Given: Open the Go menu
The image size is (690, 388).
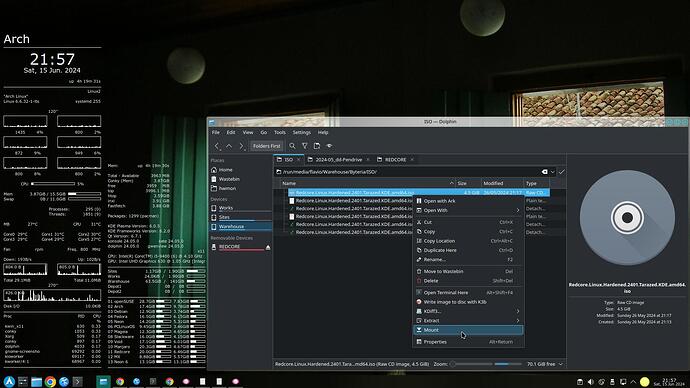Looking at the screenshot, I should point(264,132).
